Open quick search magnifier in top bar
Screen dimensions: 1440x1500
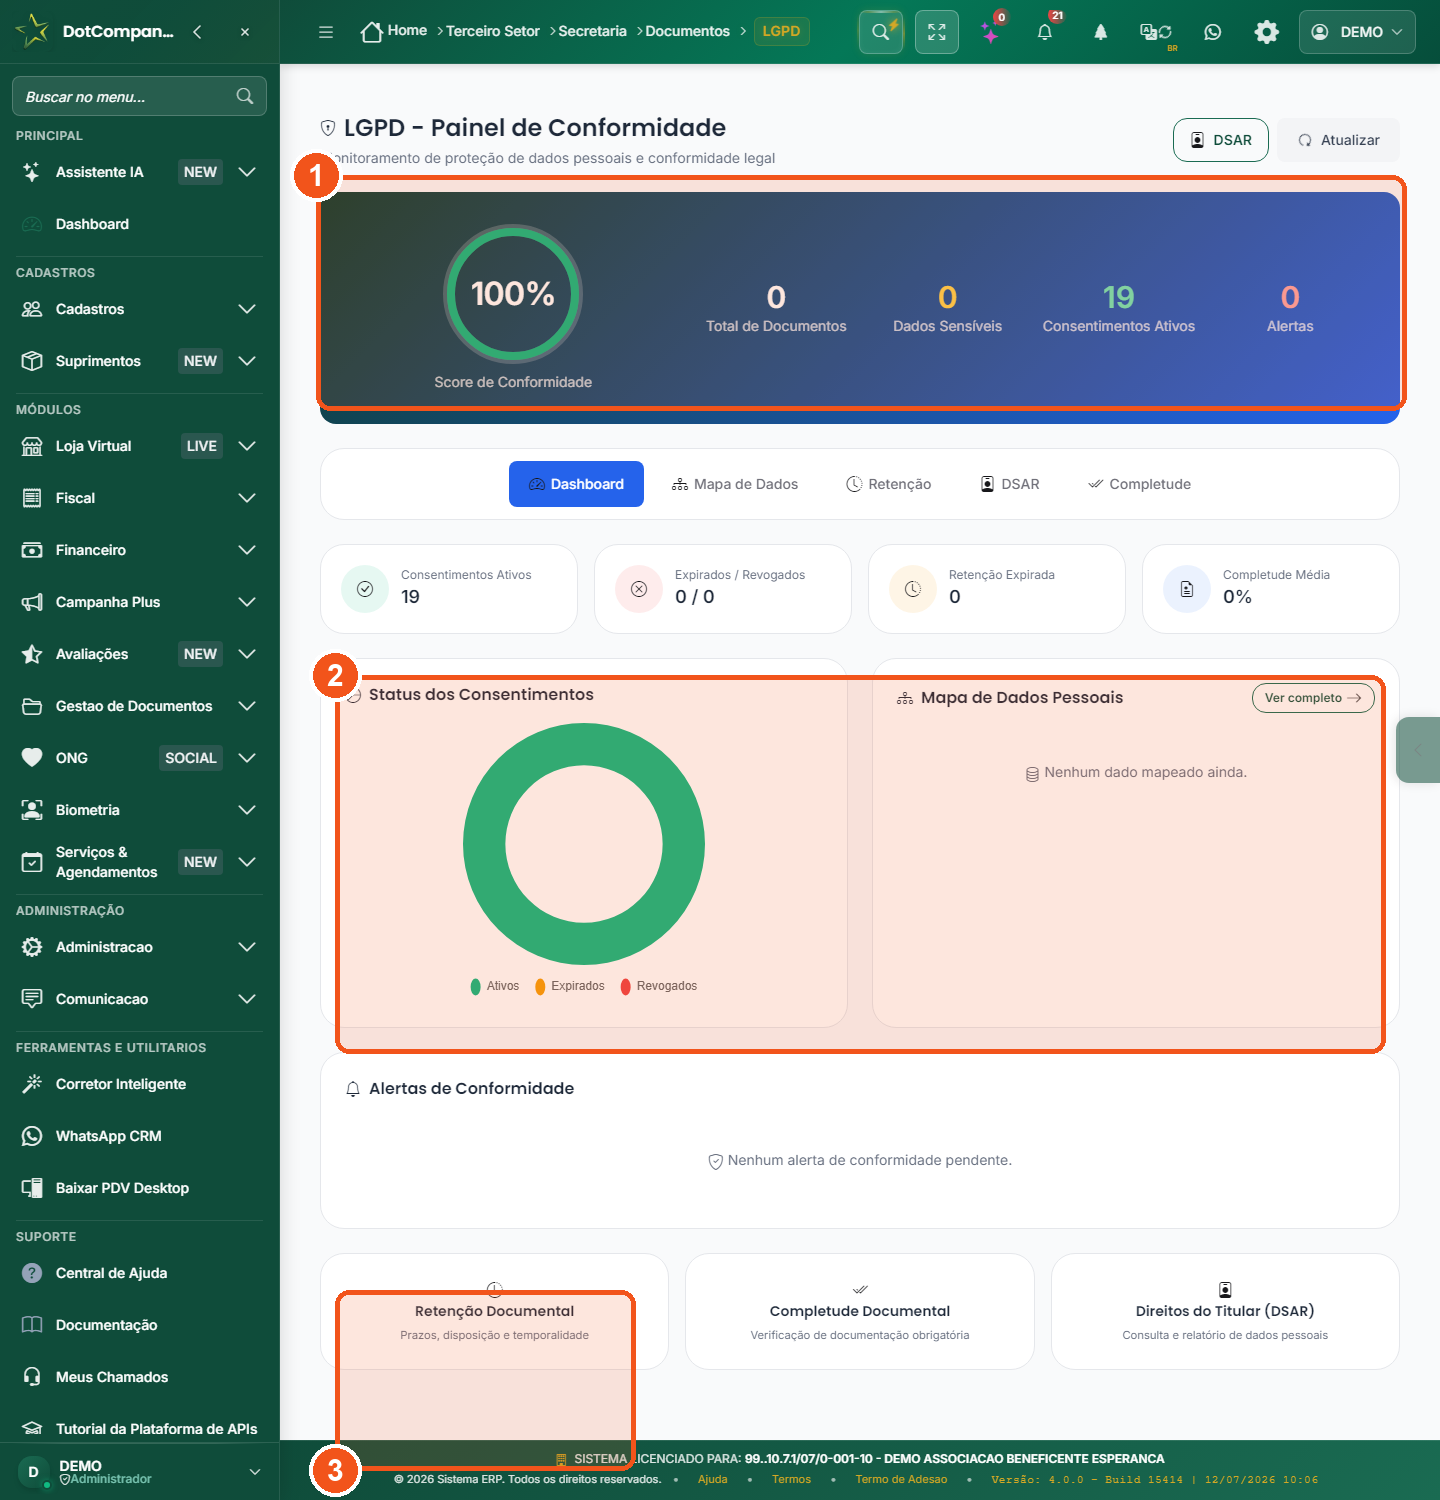click(881, 32)
